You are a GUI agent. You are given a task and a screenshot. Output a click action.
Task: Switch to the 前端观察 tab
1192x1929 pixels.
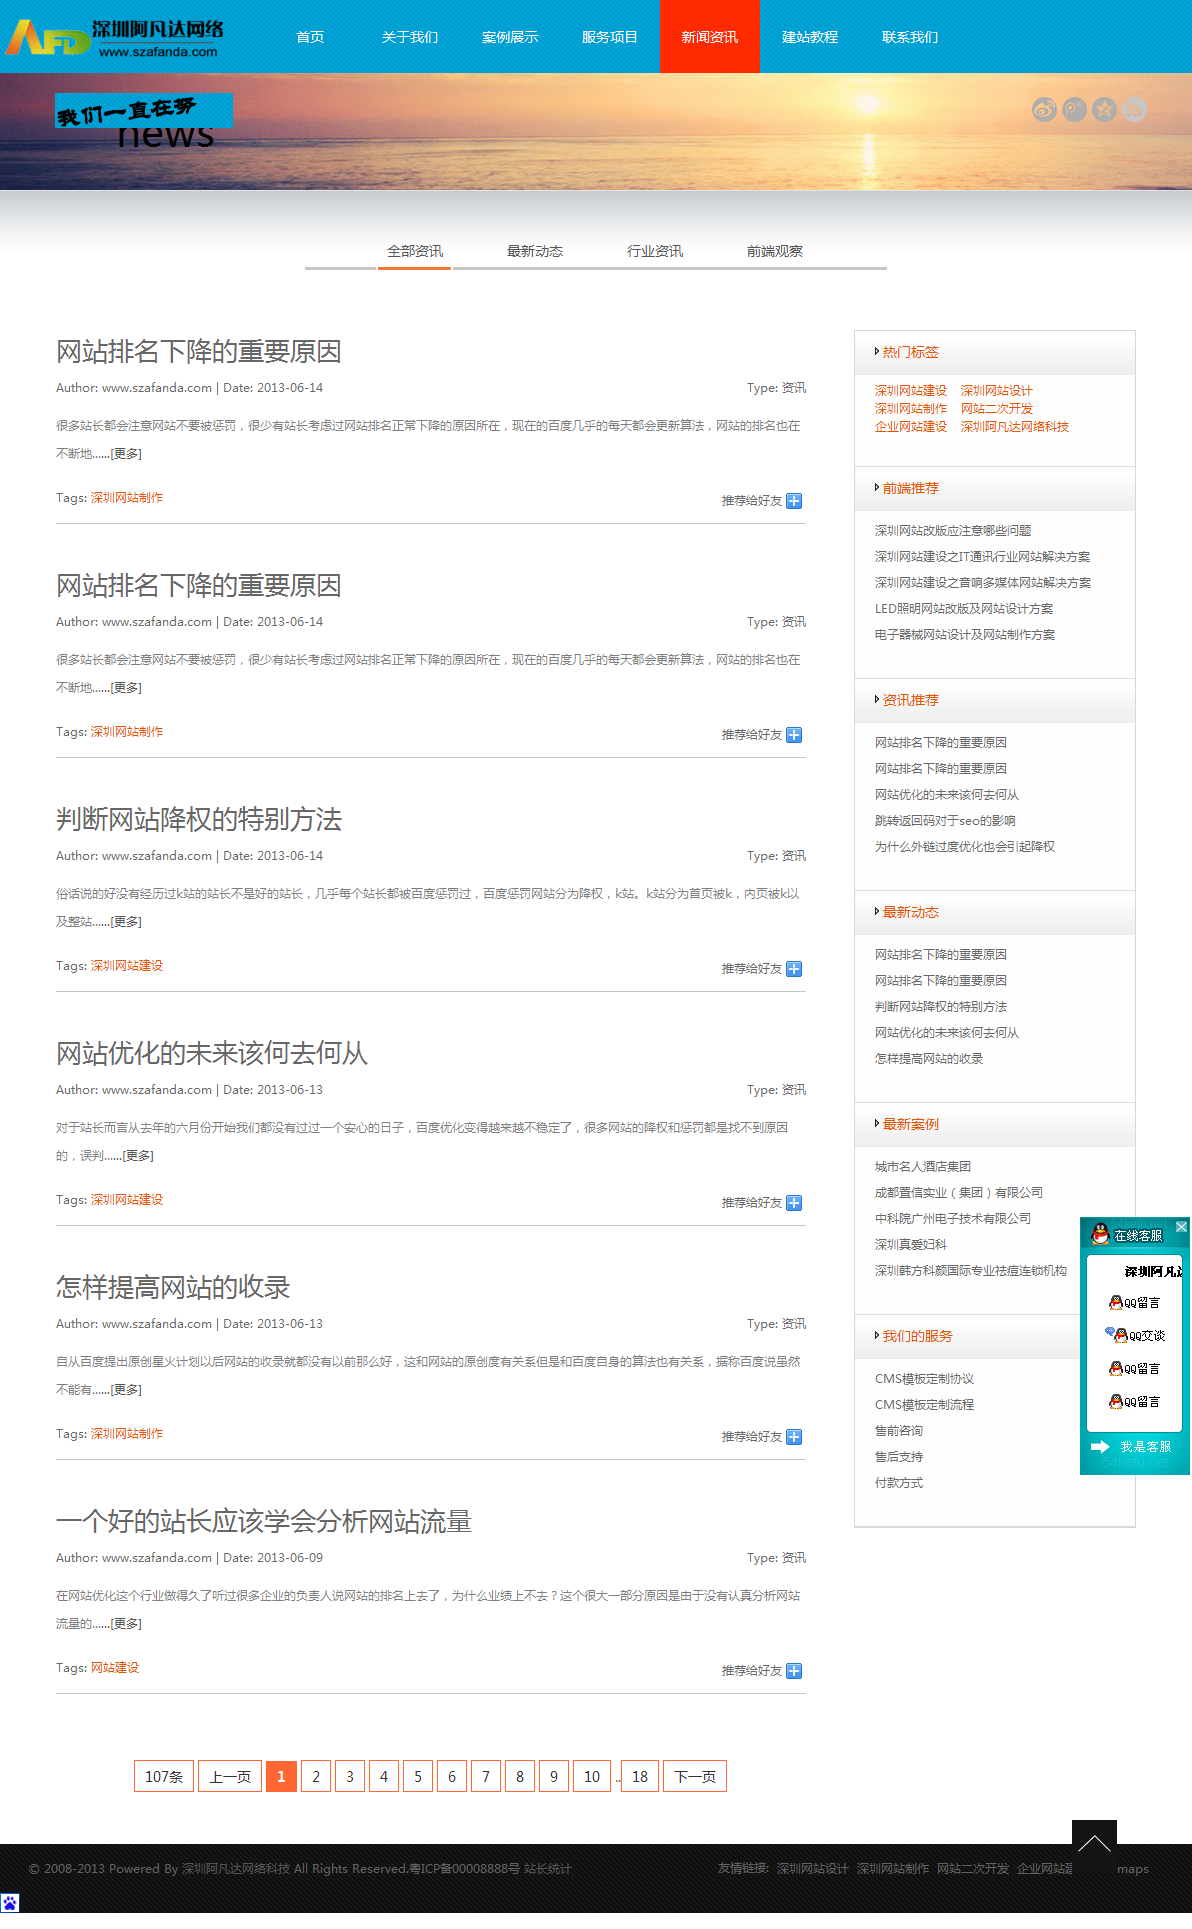[x=775, y=251]
